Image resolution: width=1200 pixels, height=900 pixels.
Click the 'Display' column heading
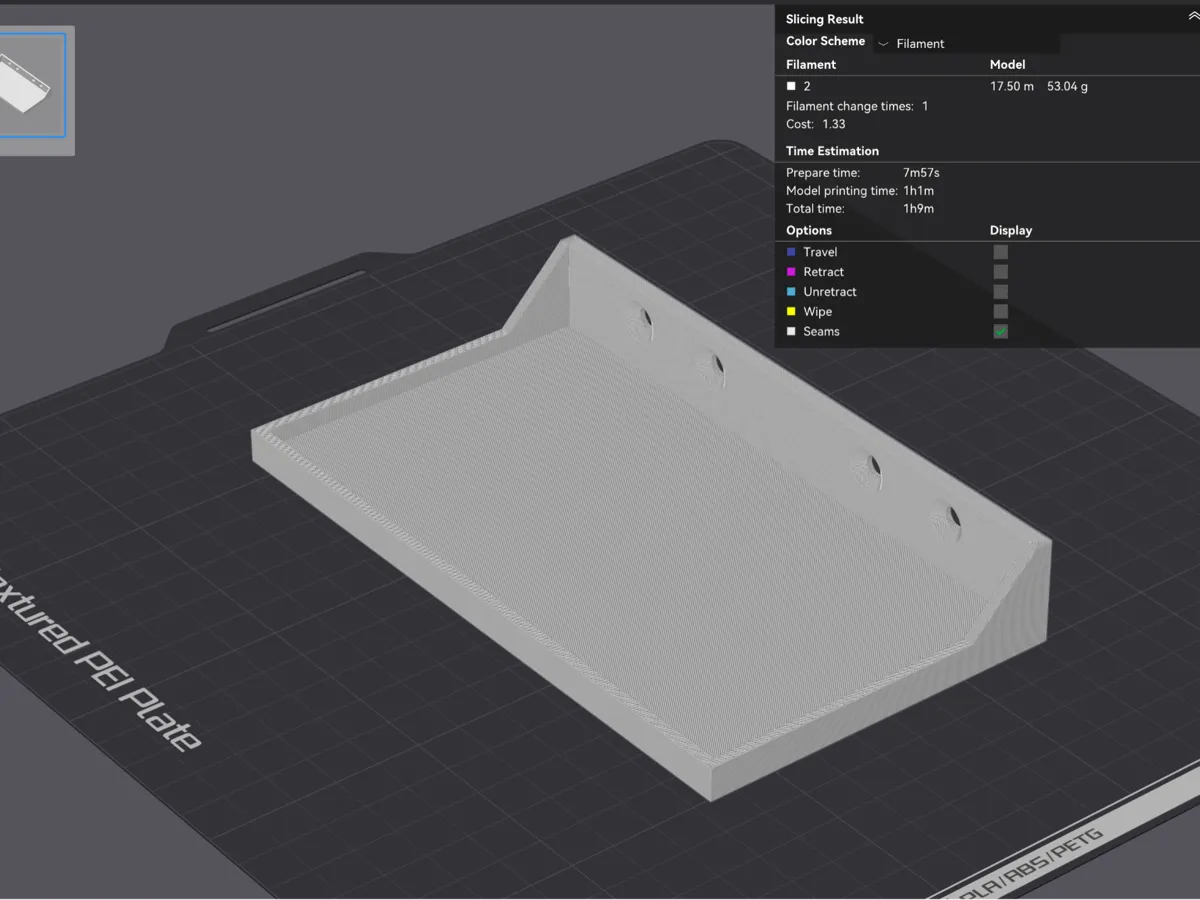[x=1011, y=230]
